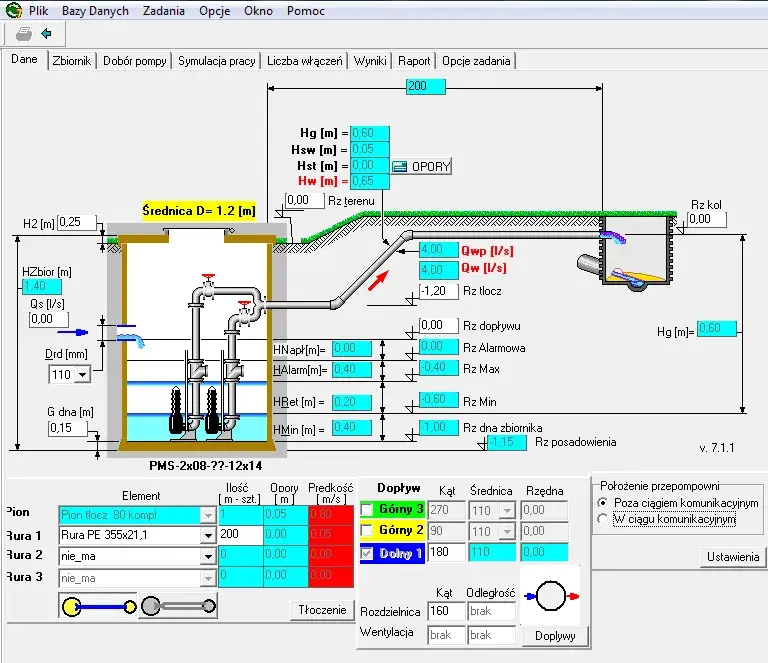768x663 pixels.
Task: Open the Drd [mm] diameter dropdown
Action: pyautogui.click(x=81, y=374)
